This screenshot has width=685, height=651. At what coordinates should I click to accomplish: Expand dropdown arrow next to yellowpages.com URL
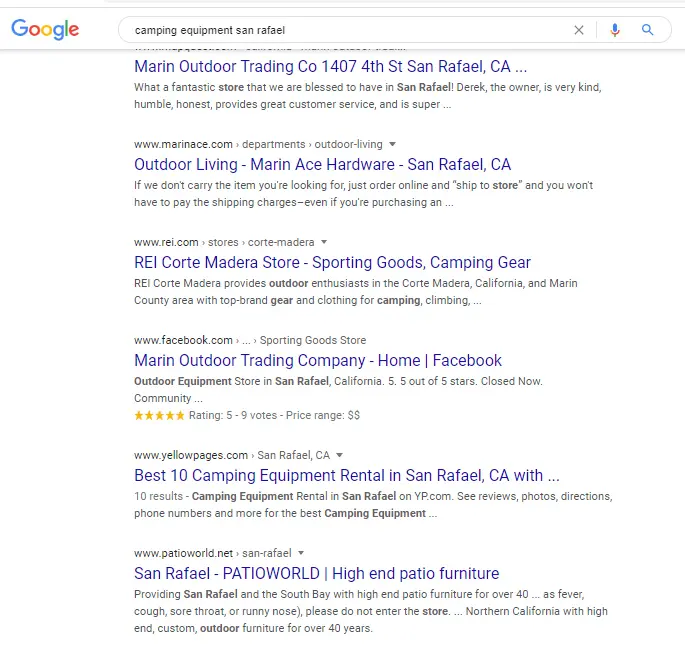click(339, 455)
